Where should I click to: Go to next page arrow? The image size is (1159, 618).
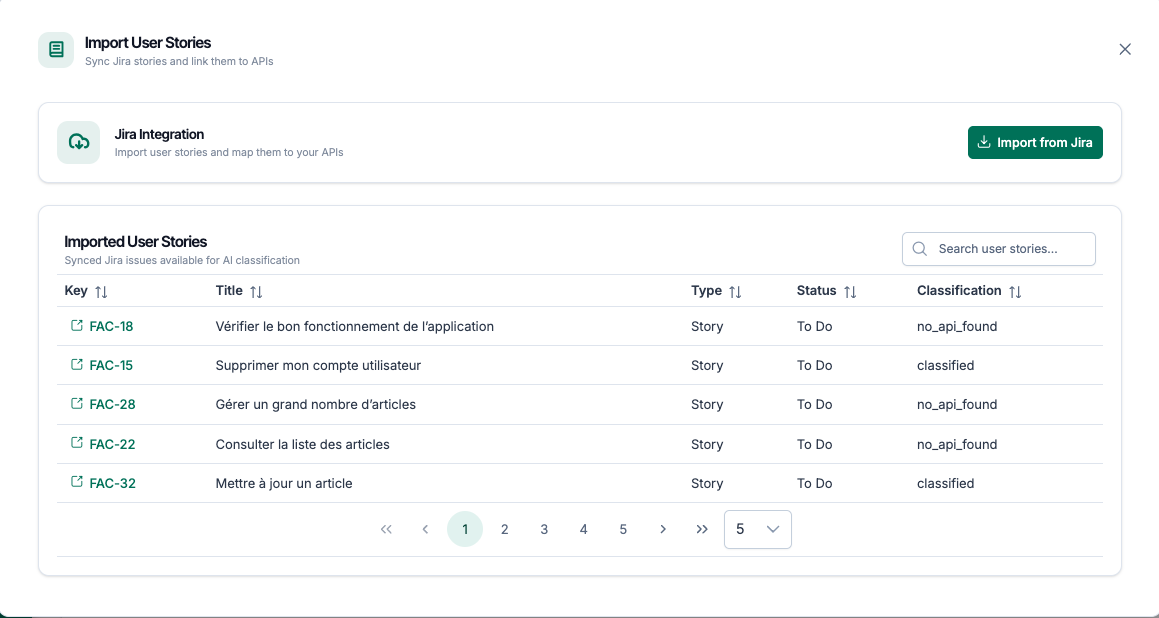tap(662, 530)
